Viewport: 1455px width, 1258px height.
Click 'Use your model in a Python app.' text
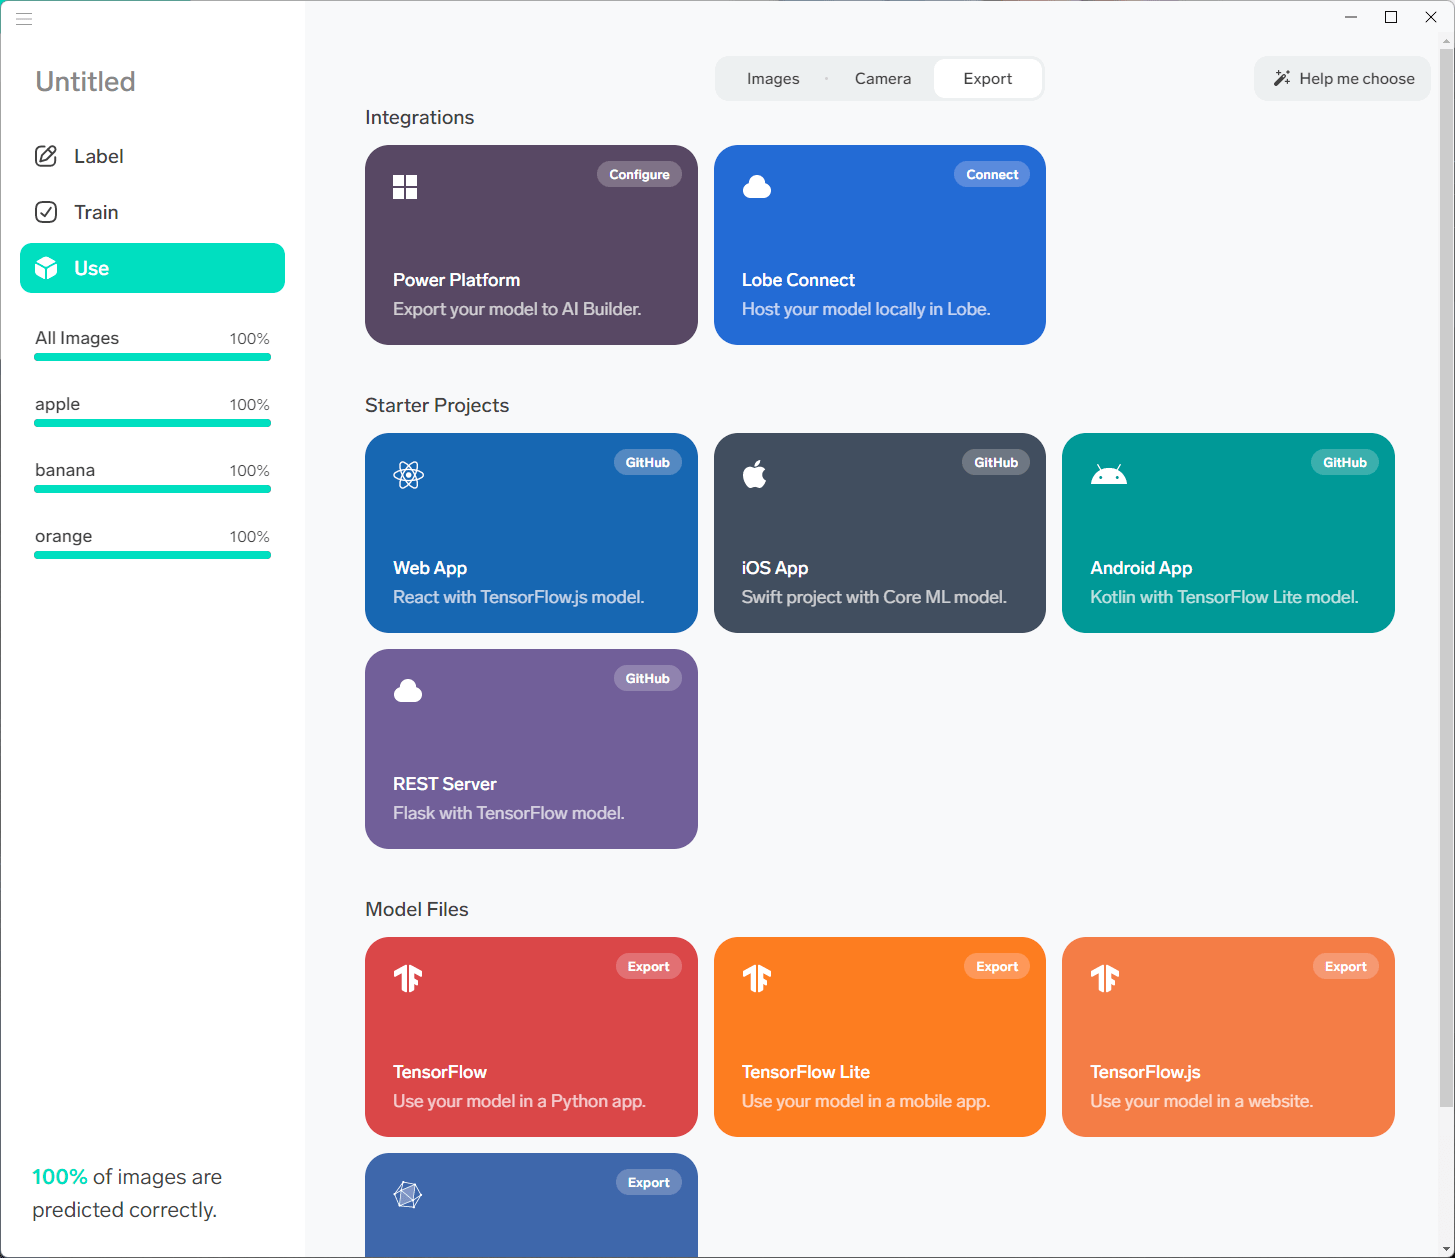519,1101
